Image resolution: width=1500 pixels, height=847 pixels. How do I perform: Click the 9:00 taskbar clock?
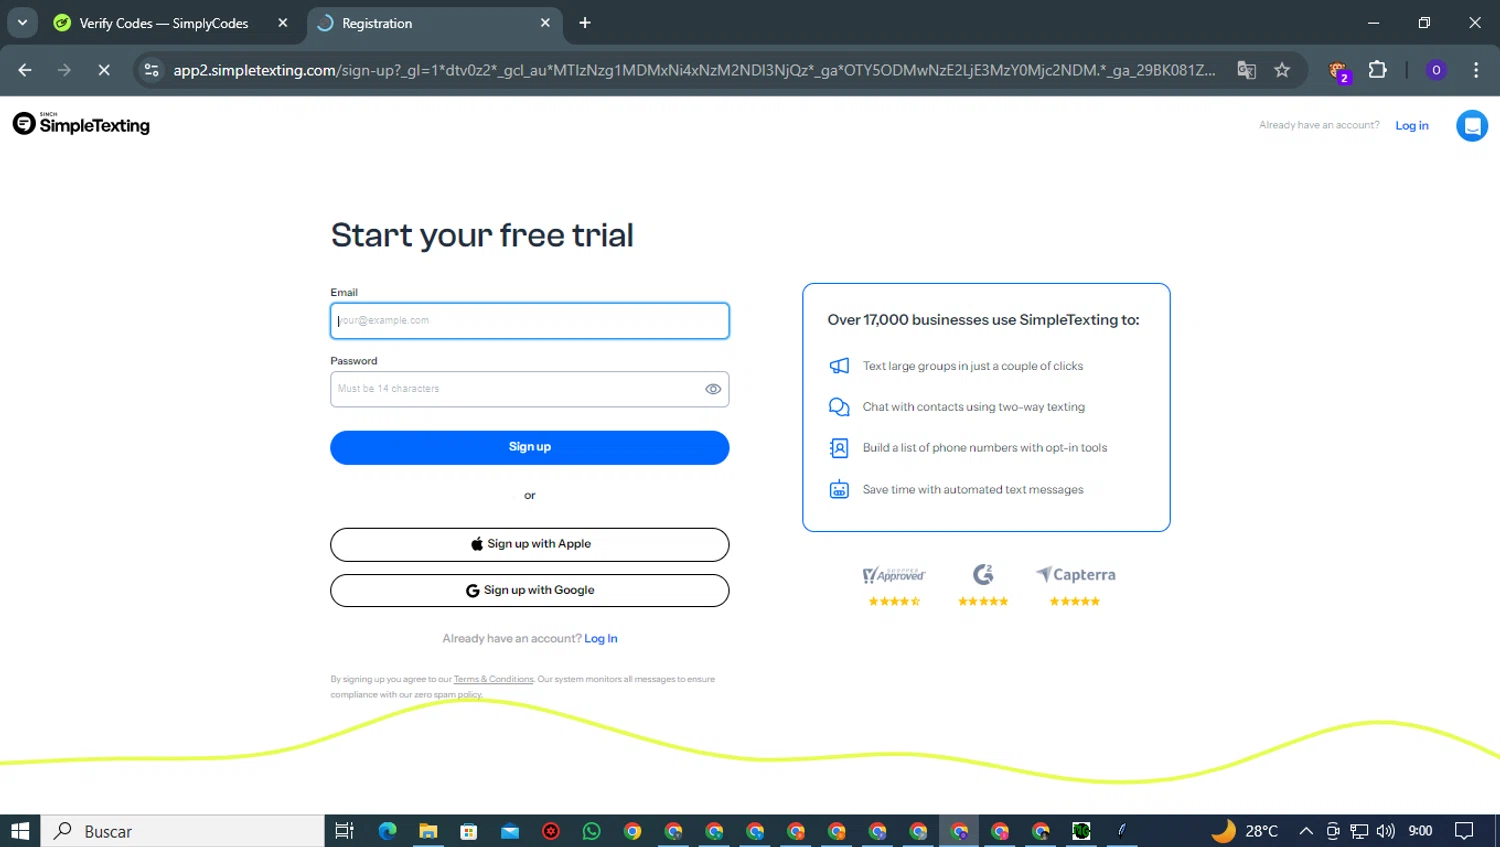point(1420,831)
